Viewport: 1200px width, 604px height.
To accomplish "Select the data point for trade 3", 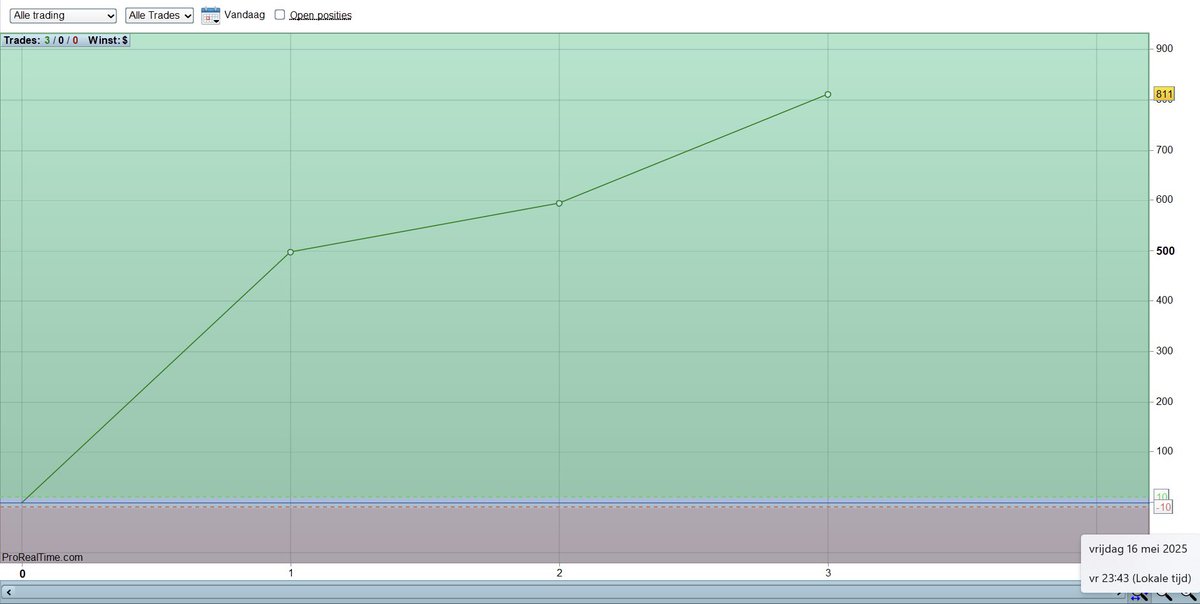I will (828, 94).
